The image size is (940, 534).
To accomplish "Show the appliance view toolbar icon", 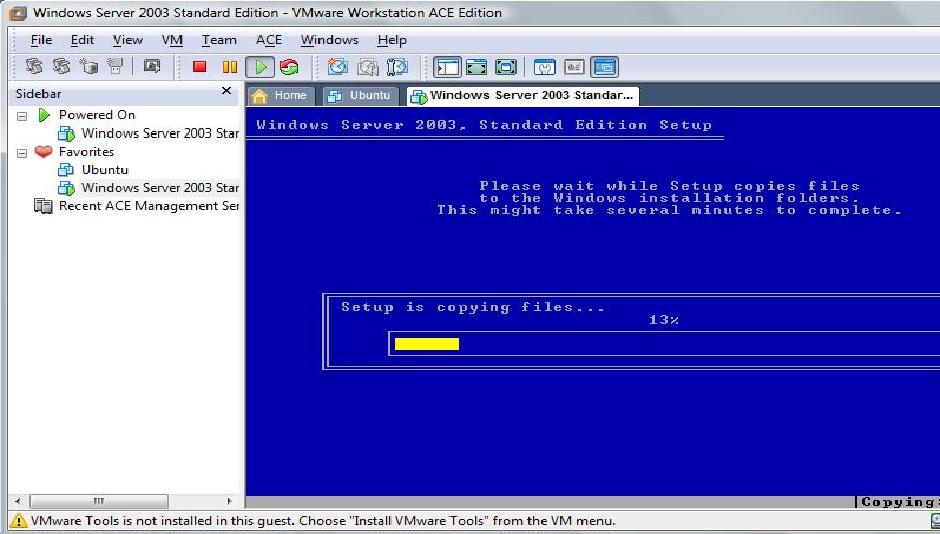I will [x=574, y=67].
